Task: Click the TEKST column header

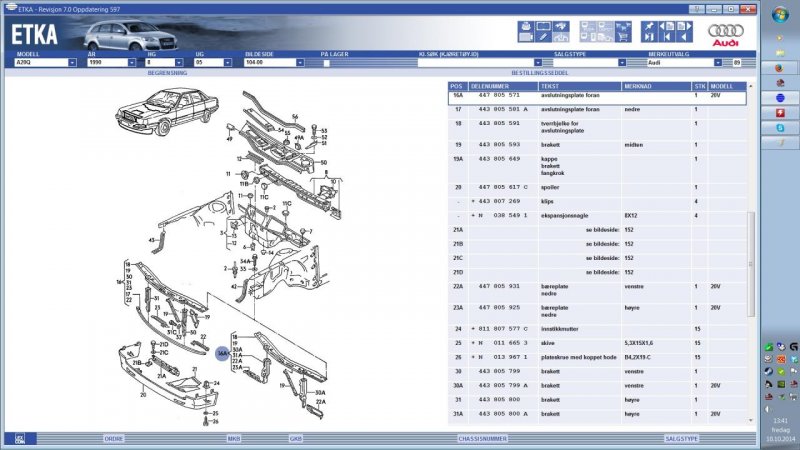Action: click(x=580, y=86)
